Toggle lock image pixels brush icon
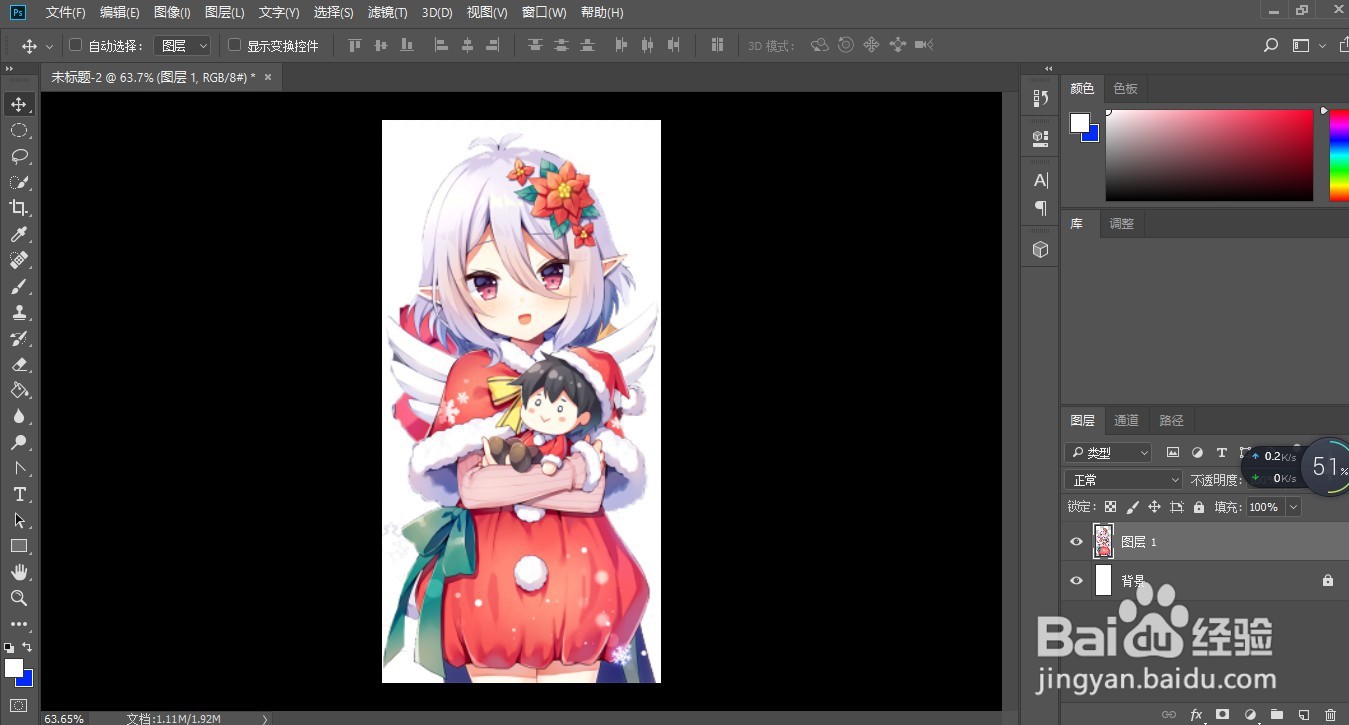1349x725 pixels. click(x=1132, y=507)
